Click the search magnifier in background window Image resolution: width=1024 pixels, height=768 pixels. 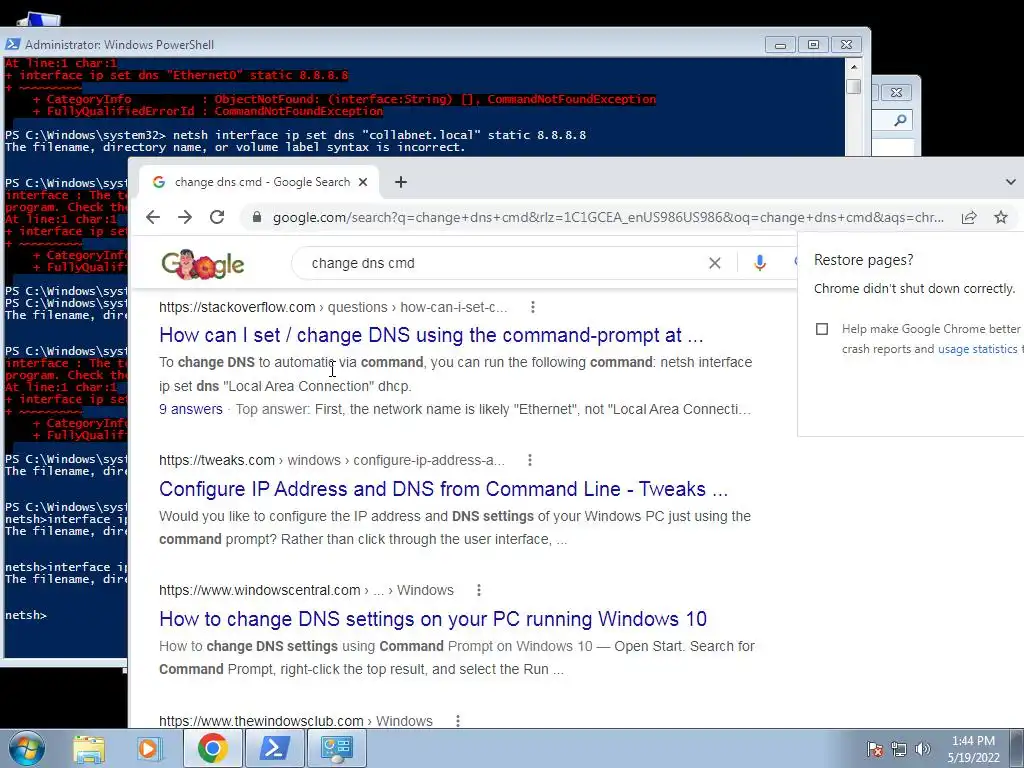click(899, 120)
